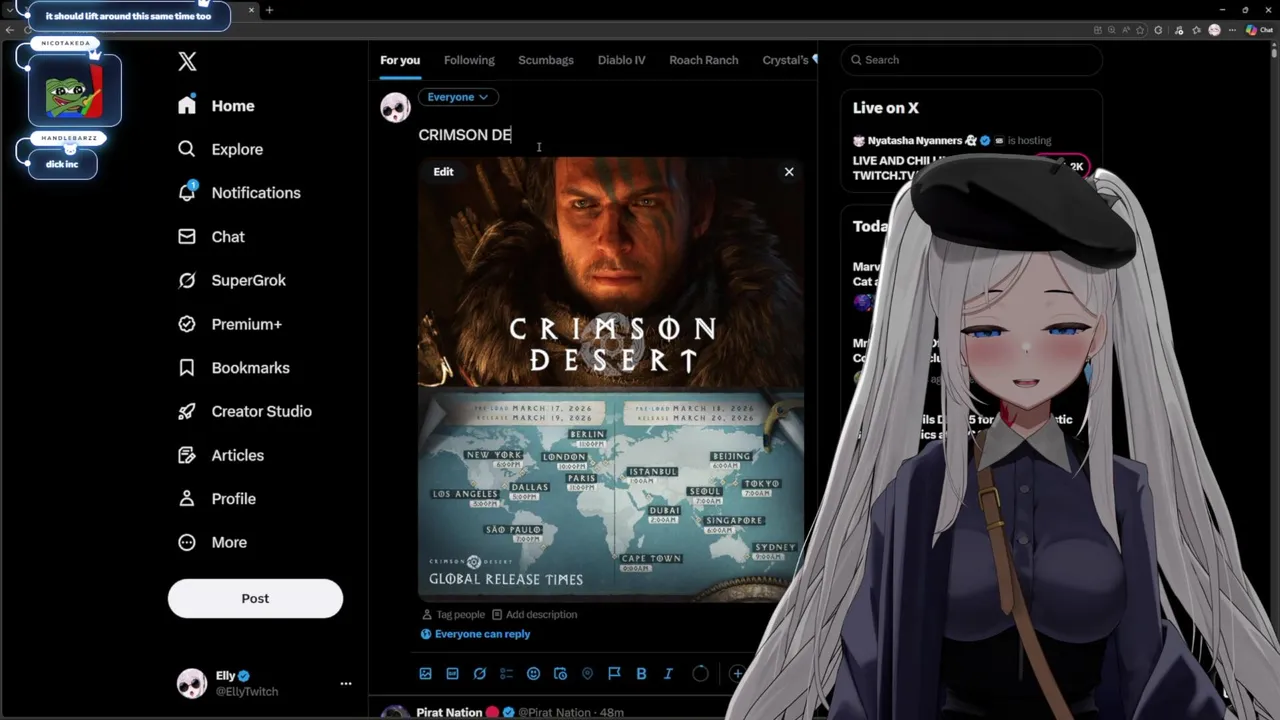Open Explore from sidebar

(220, 149)
